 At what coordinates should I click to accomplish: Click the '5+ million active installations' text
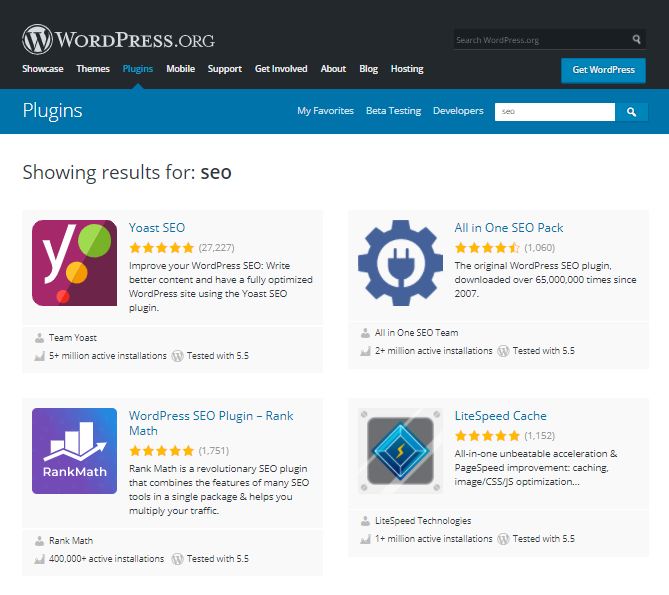[x=108, y=356]
